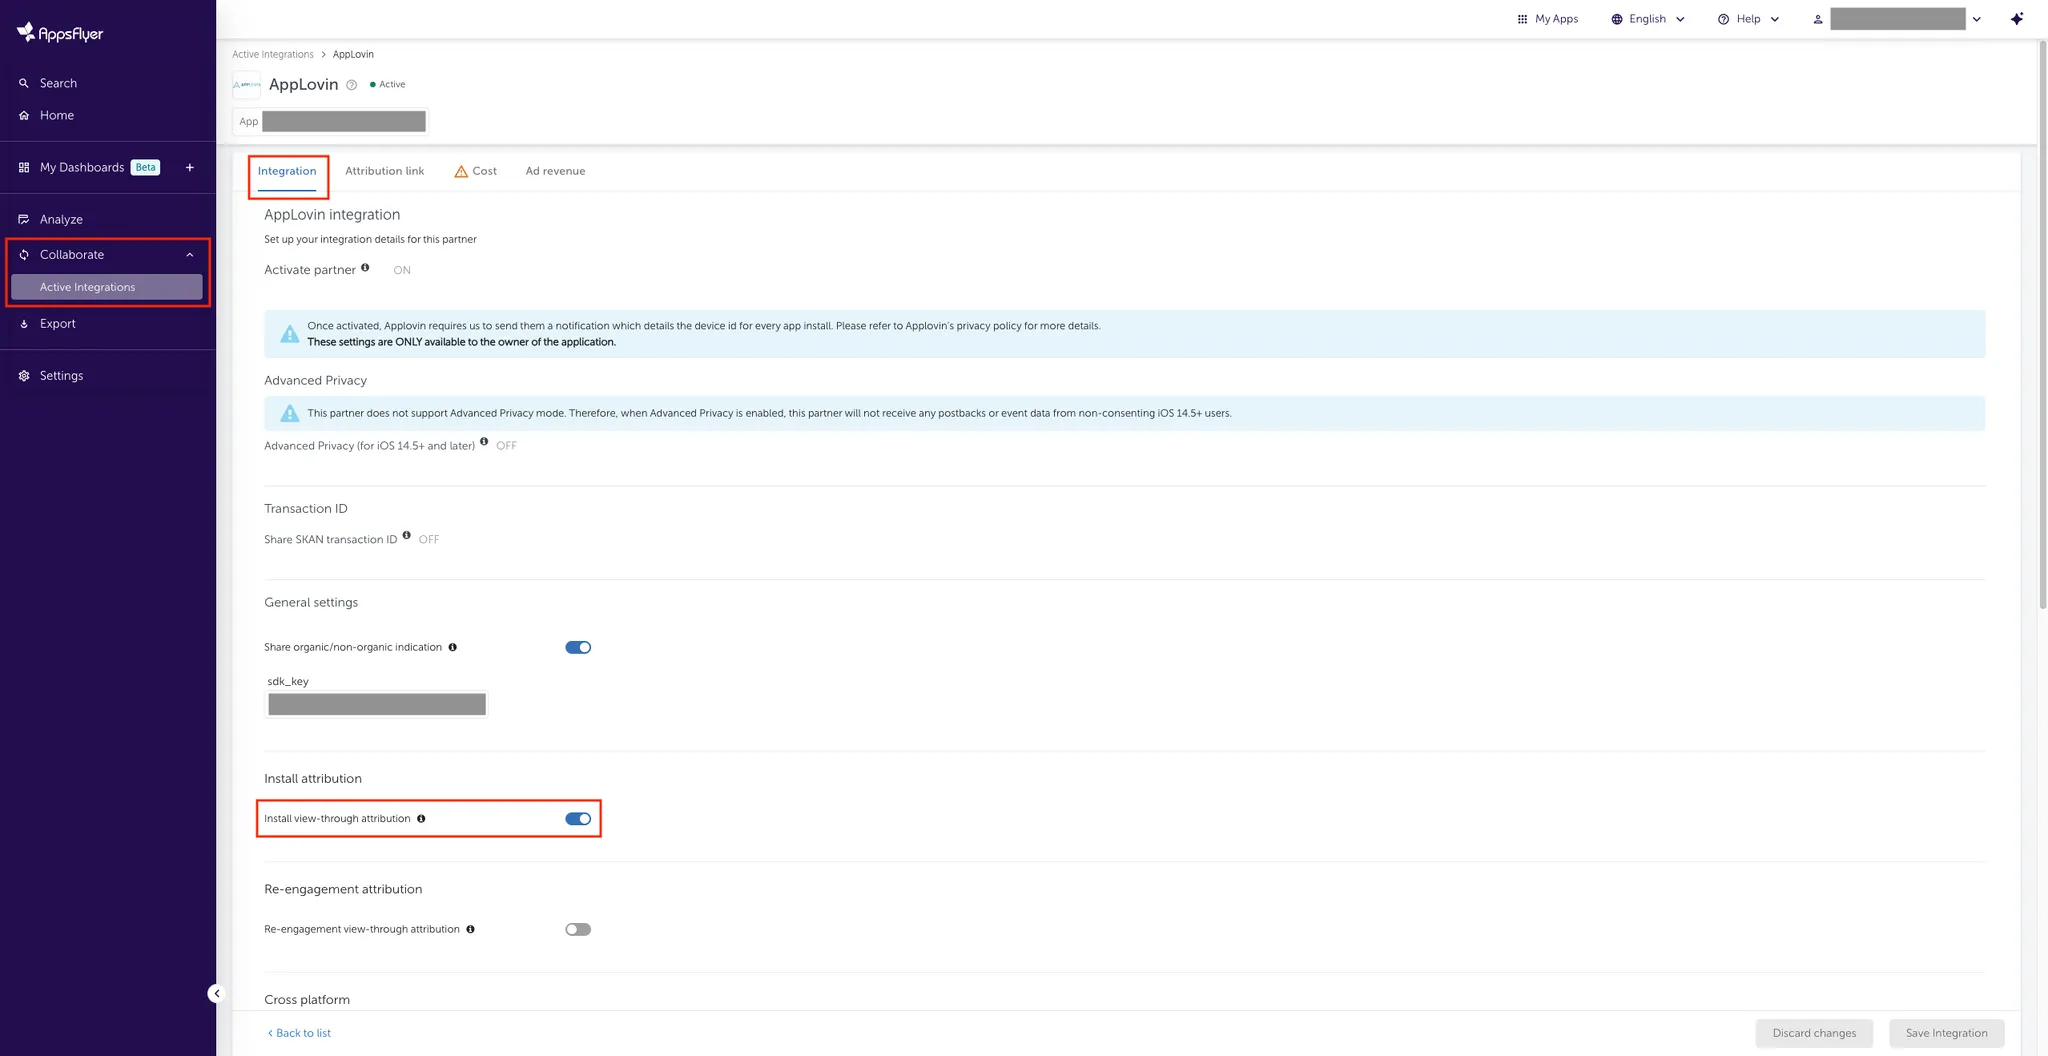Click the Advanced Privacy OFF switch
The height and width of the screenshot is (1056, 2048).
click(506, 445)
